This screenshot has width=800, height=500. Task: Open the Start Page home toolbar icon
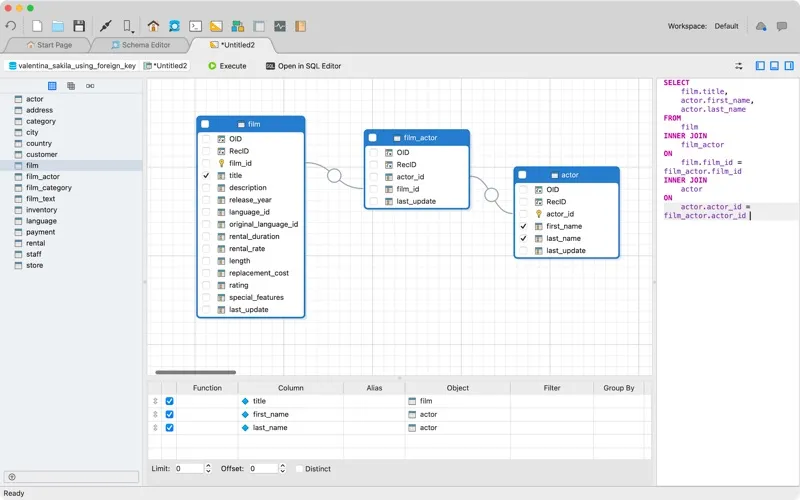[153, 26]
